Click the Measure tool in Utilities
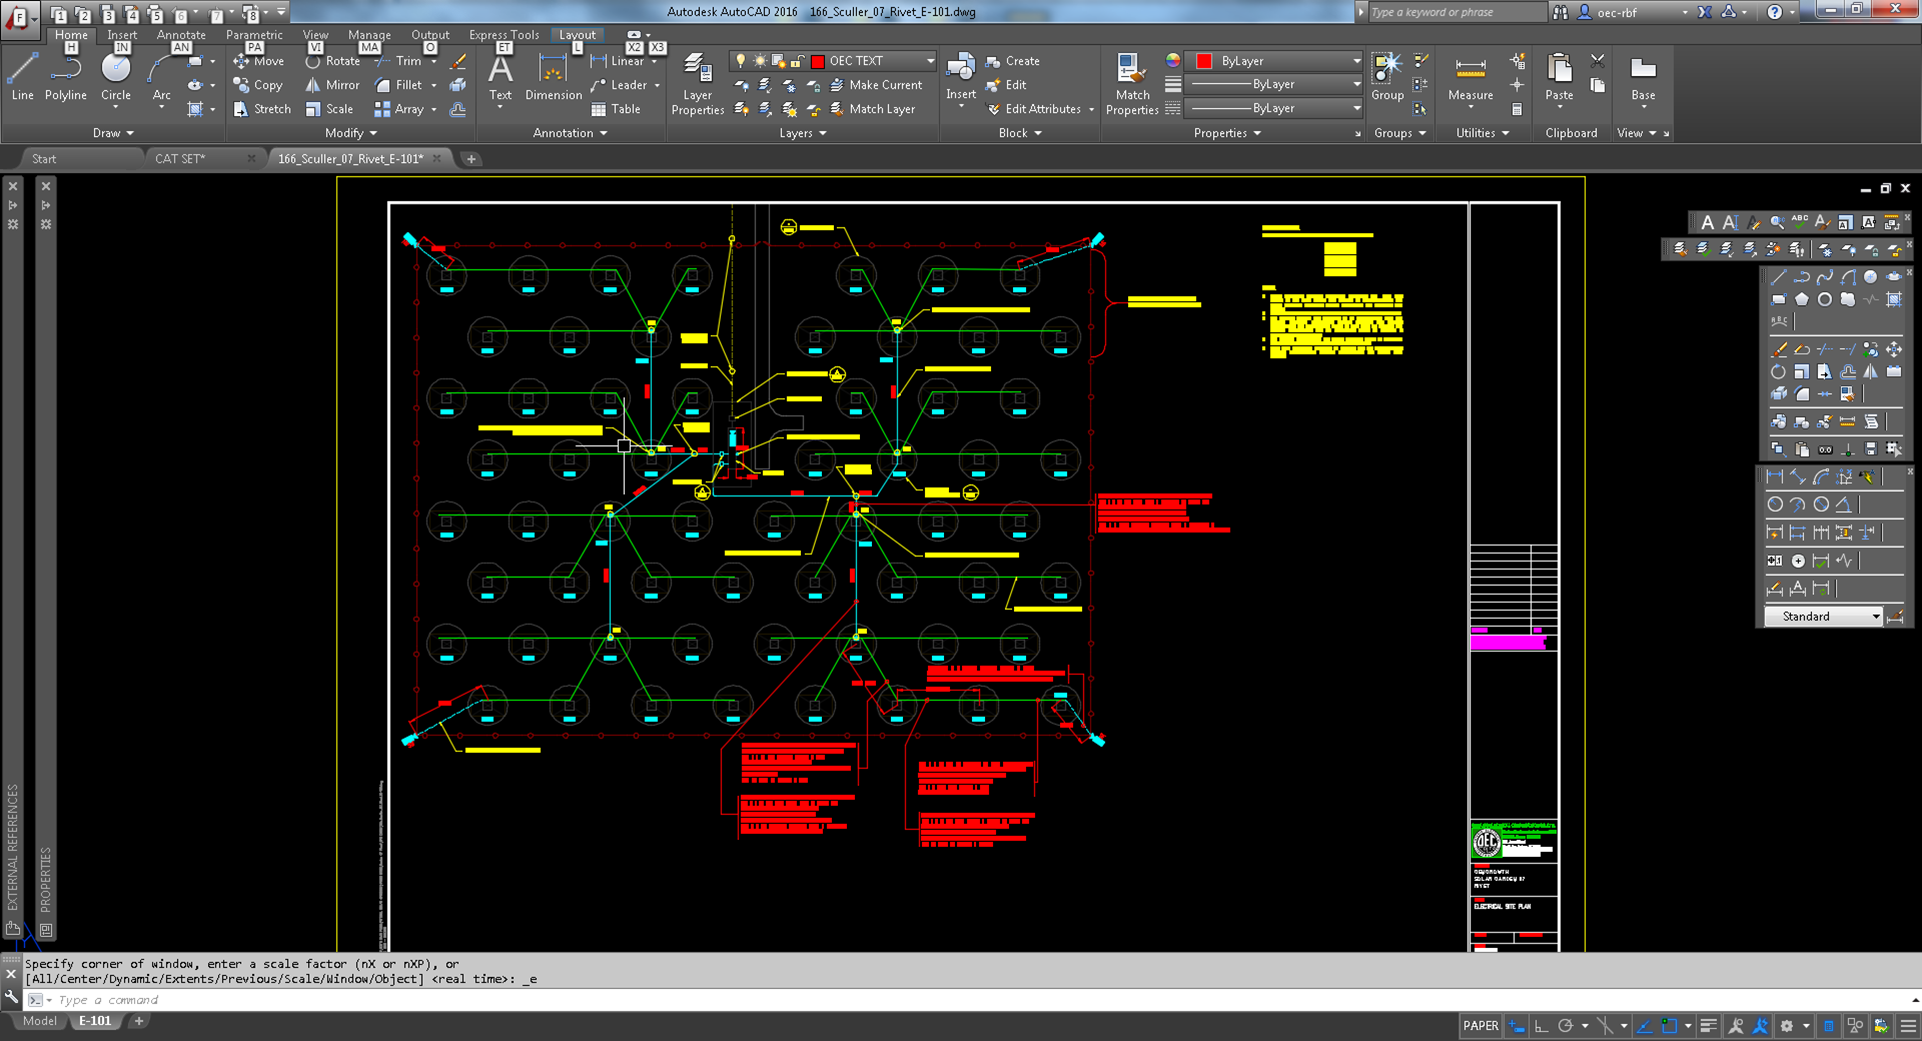 tap(1469, 80)
